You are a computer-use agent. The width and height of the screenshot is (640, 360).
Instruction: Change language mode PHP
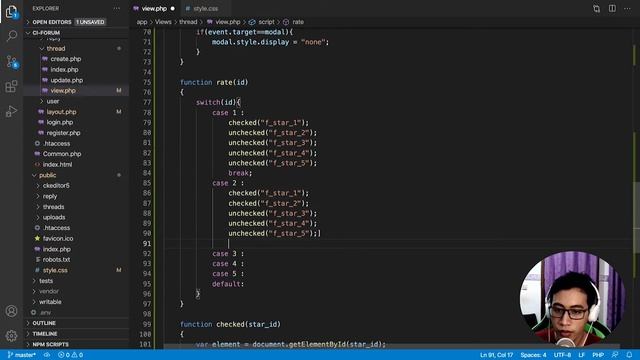(x=598, y=355)
